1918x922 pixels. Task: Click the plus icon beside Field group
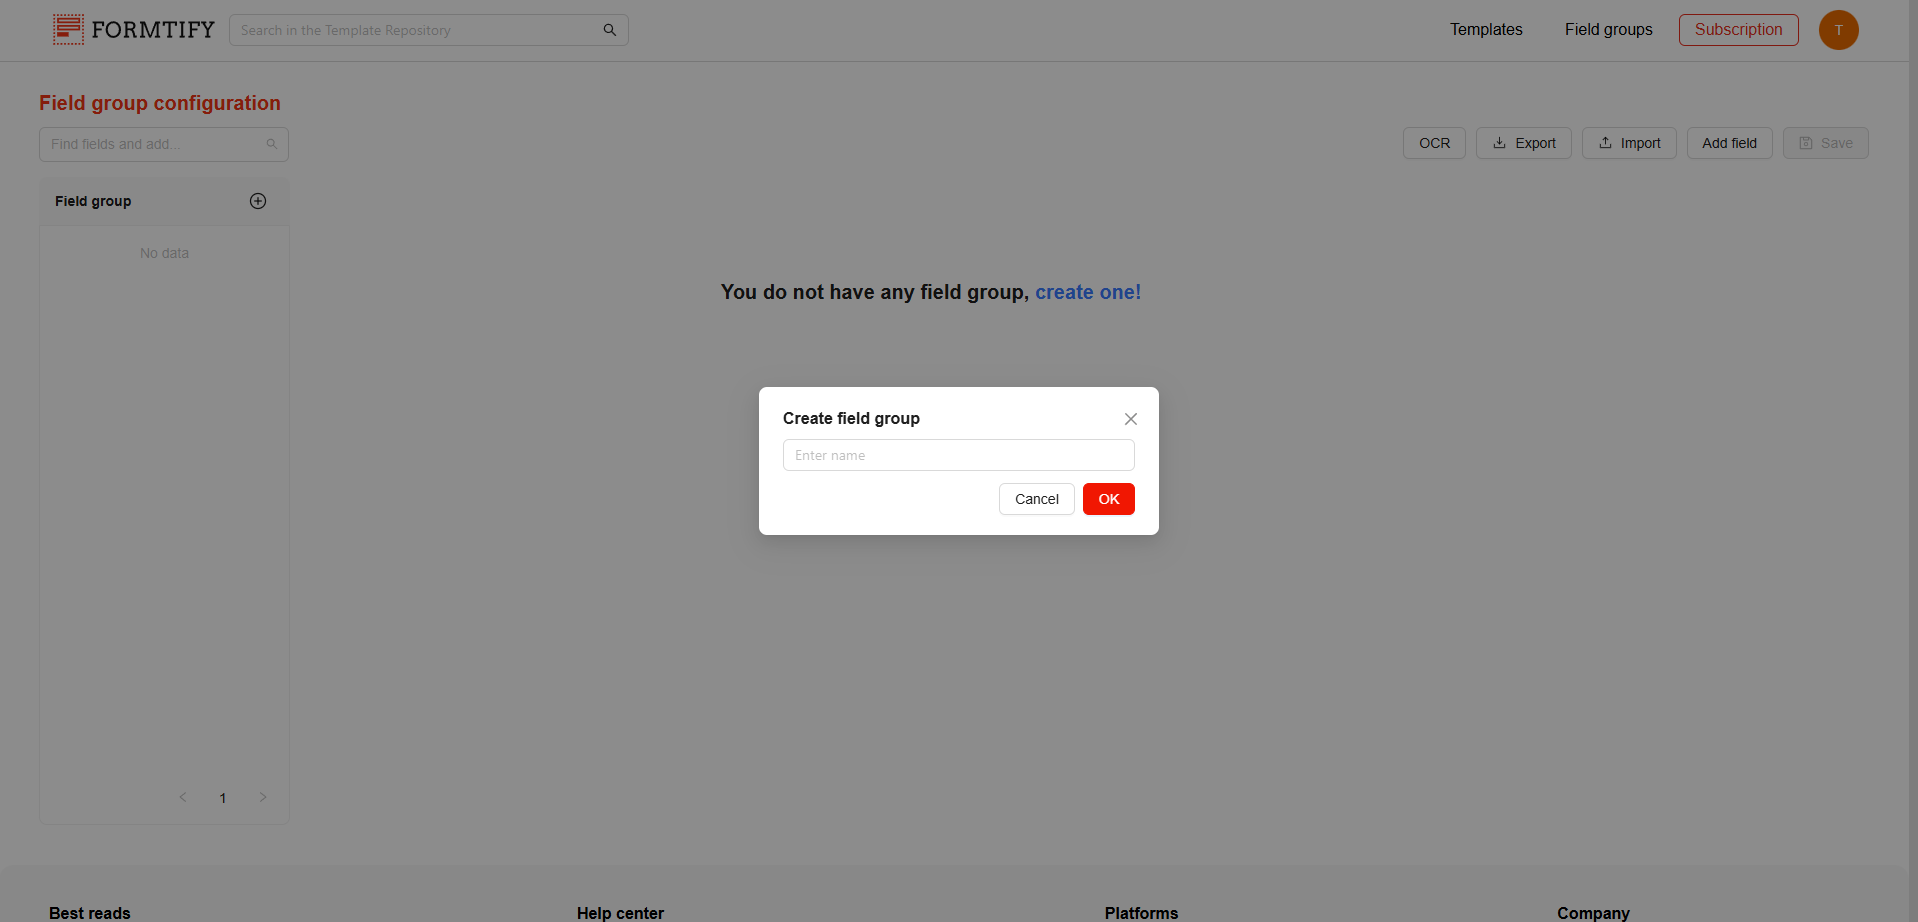pos(258,201)
